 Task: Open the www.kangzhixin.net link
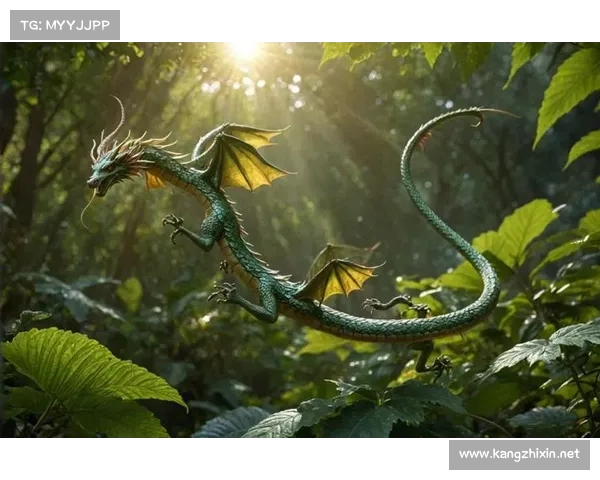[x=519, y=454]
